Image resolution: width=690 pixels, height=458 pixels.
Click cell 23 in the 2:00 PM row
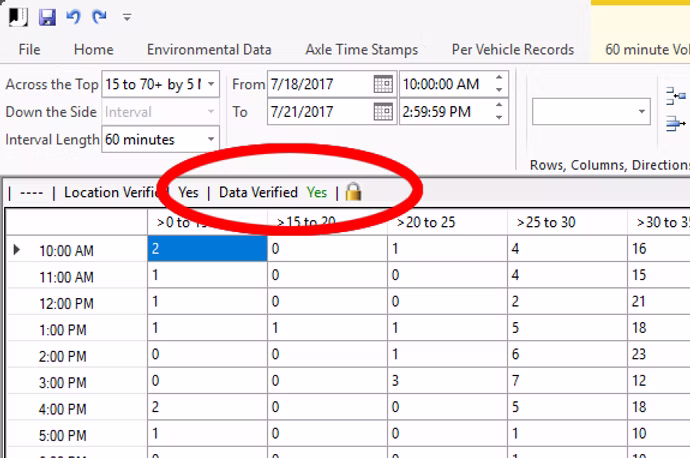pyautogui.click(x=658, y=354)
